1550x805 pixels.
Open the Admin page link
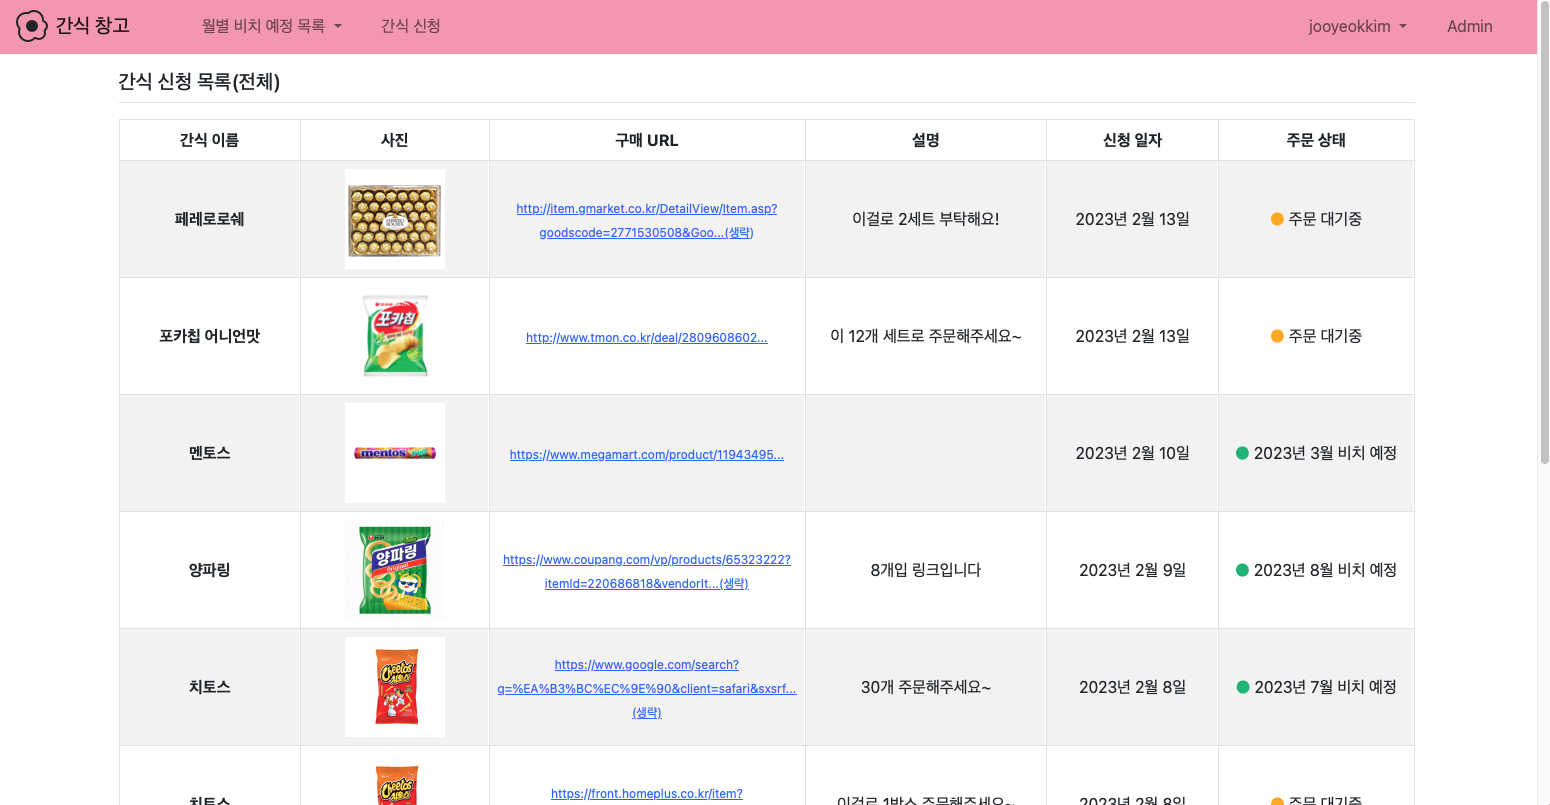click(x=1469, y=27)
